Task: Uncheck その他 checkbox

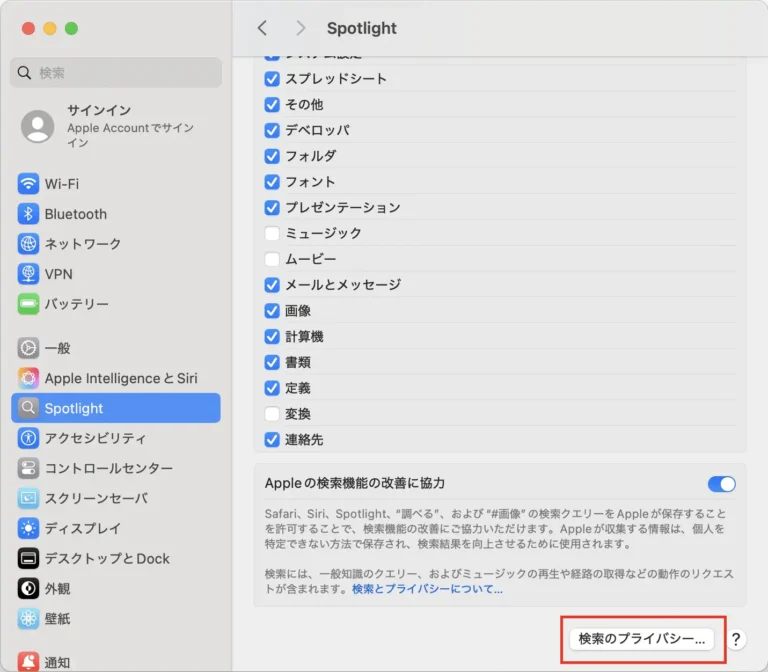Action: coord(272,104)
